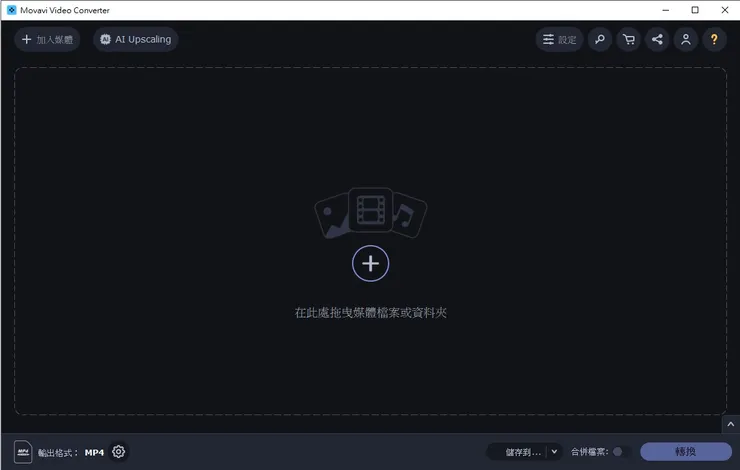Open the 設定 settings menu

point(559,40)
